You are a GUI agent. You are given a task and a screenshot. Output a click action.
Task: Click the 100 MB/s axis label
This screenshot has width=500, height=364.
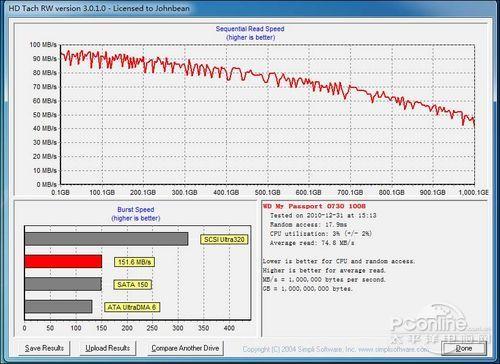[x=43, y=45]
